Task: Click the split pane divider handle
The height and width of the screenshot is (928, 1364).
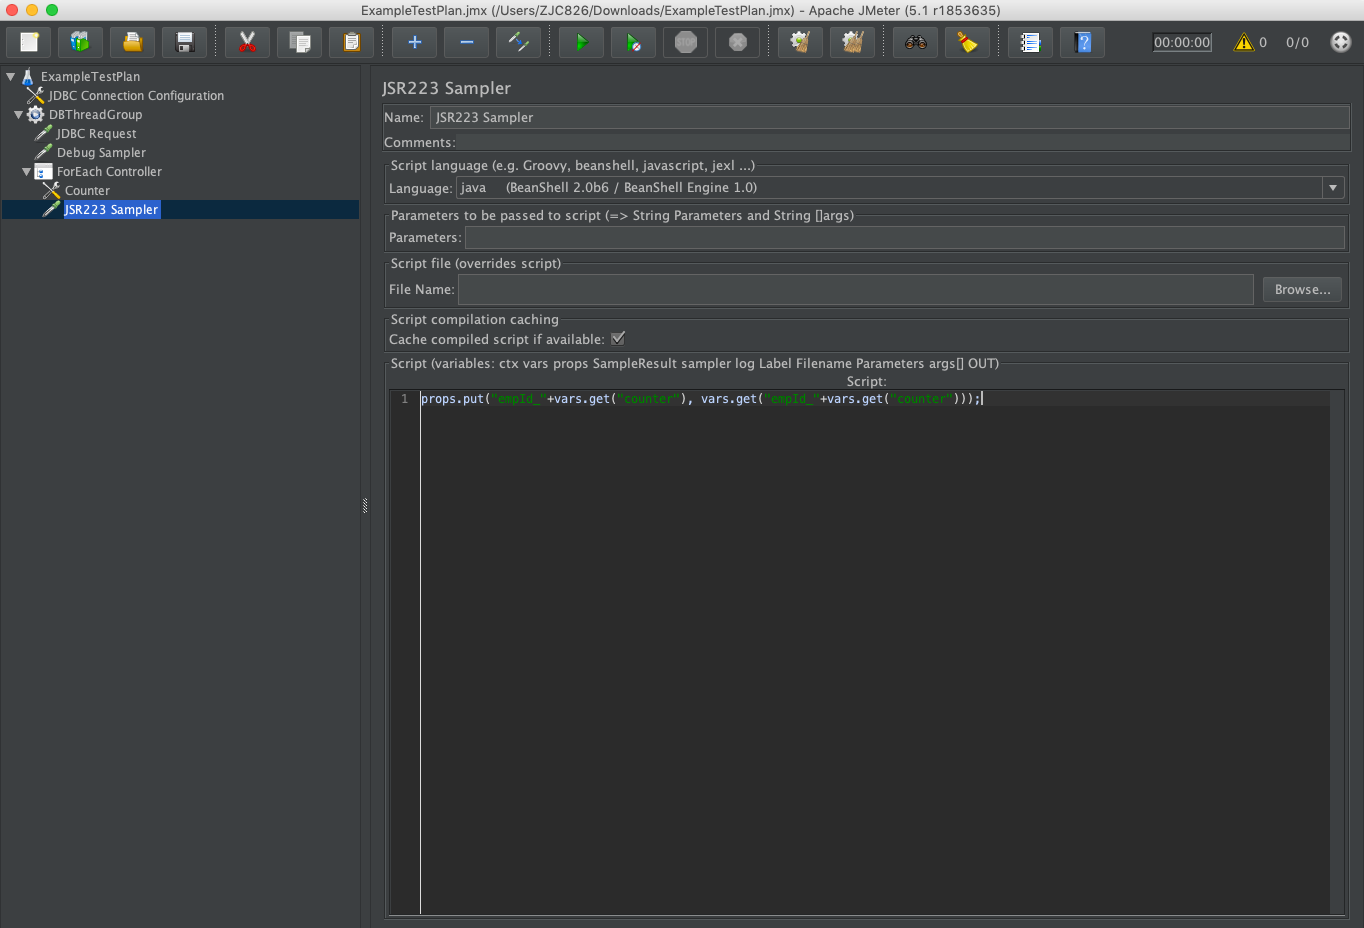Action: tap(365, 506)
